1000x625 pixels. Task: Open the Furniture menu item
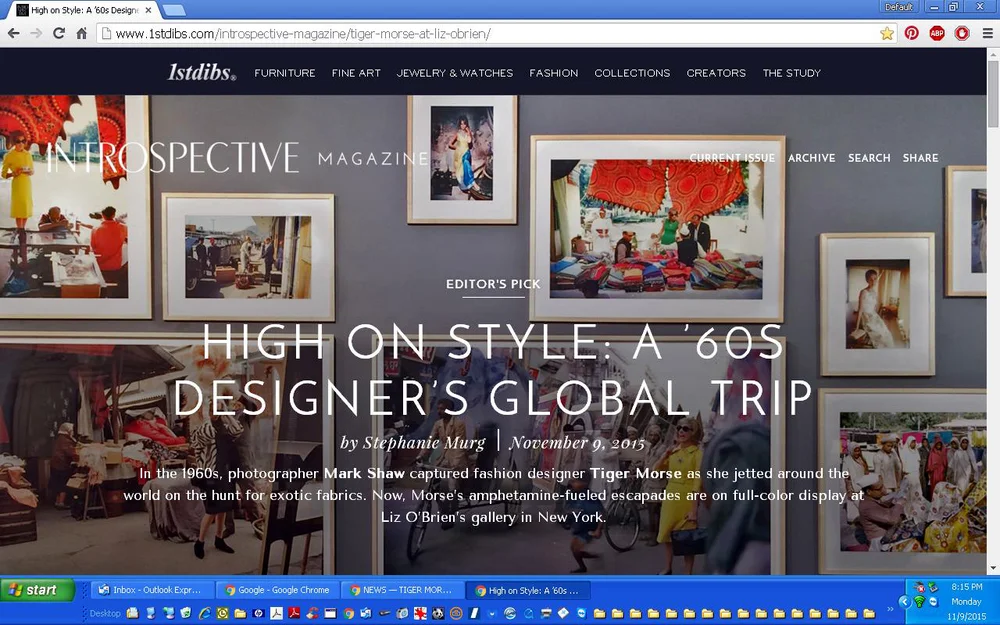284,73
